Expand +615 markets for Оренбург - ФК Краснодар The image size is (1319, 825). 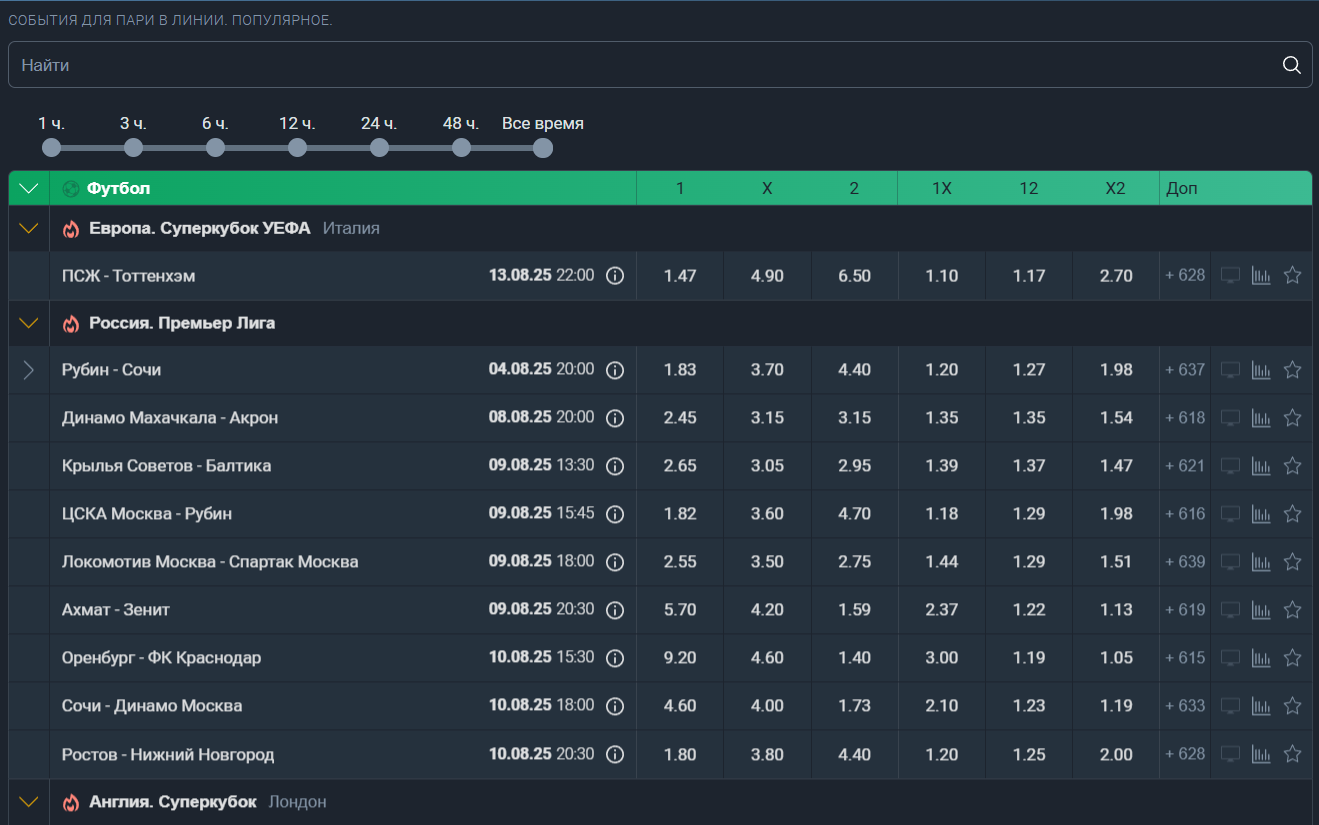1185,658
